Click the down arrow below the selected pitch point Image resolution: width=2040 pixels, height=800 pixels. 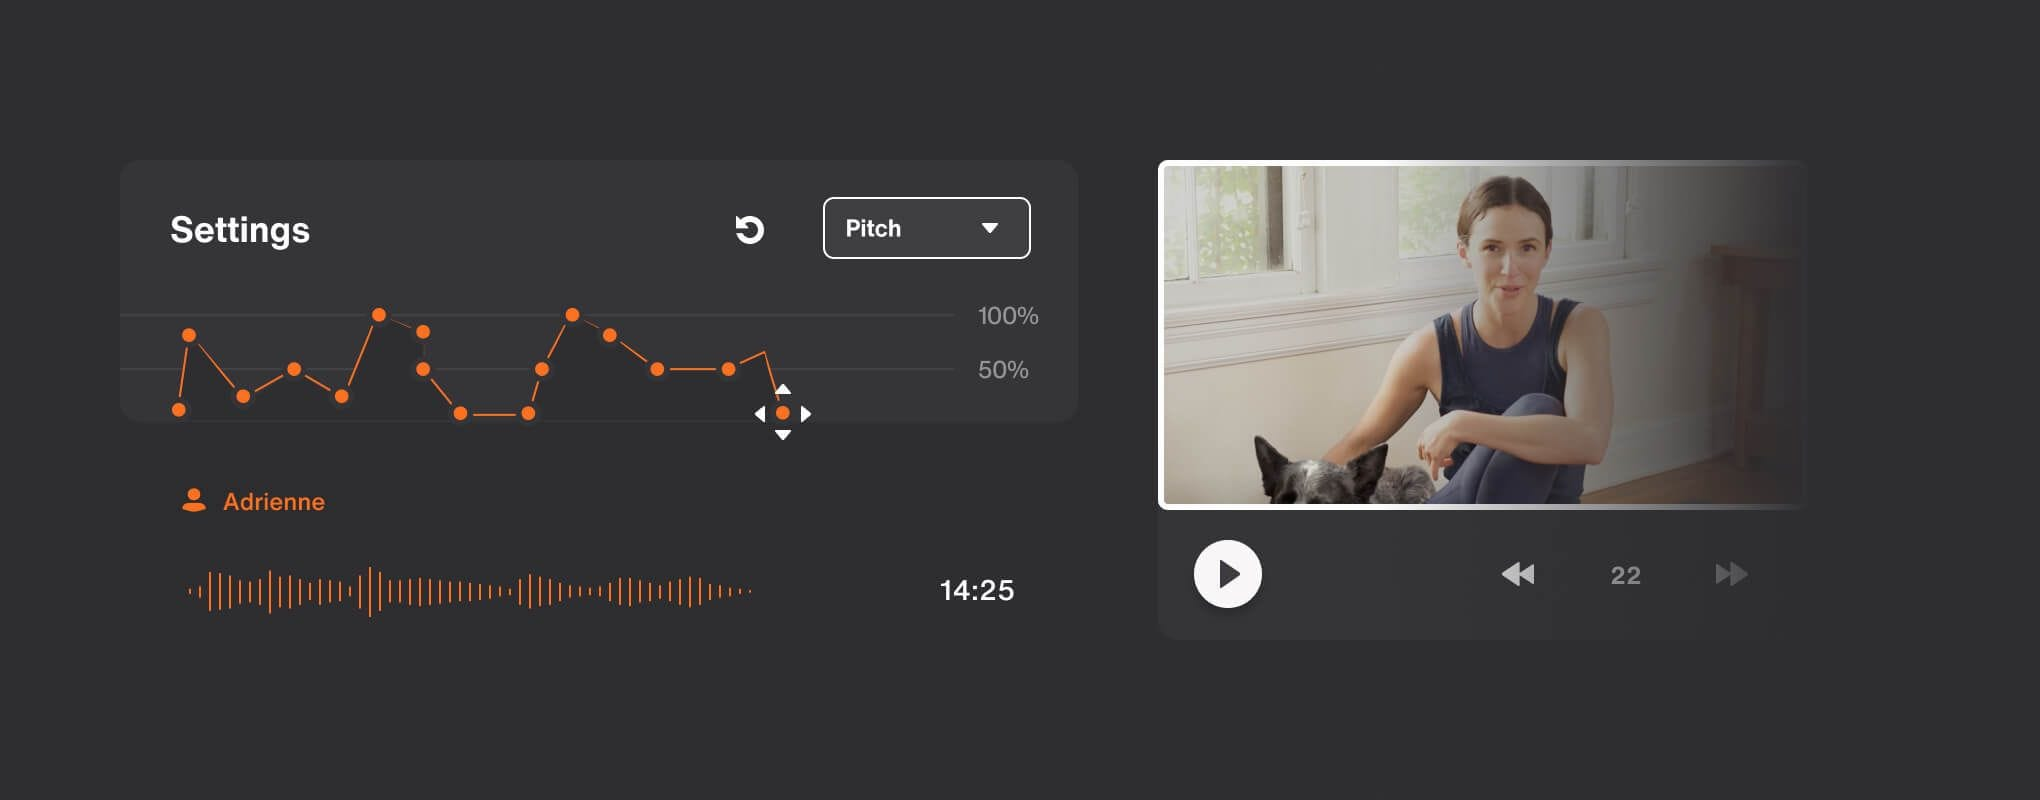click(783, 435)
